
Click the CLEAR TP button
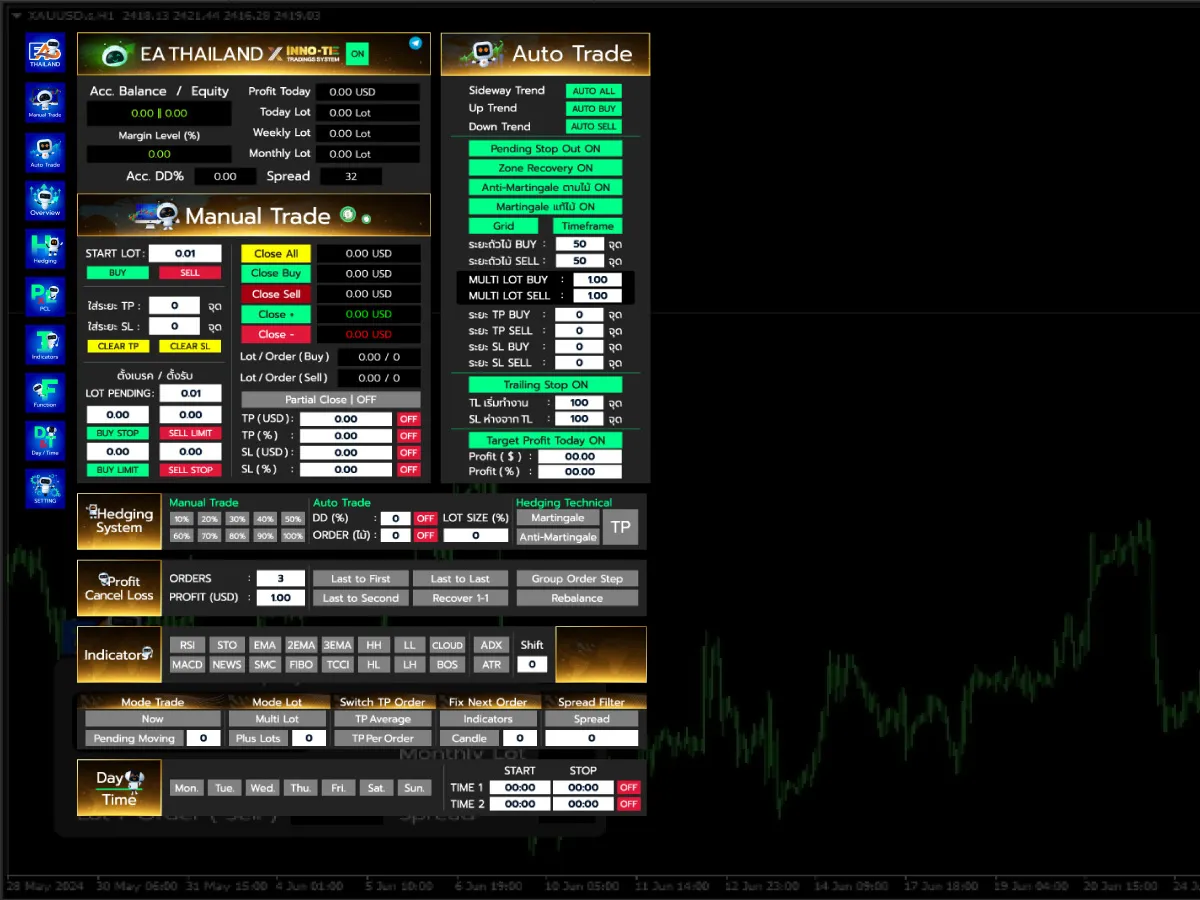(x=117, y=346)
